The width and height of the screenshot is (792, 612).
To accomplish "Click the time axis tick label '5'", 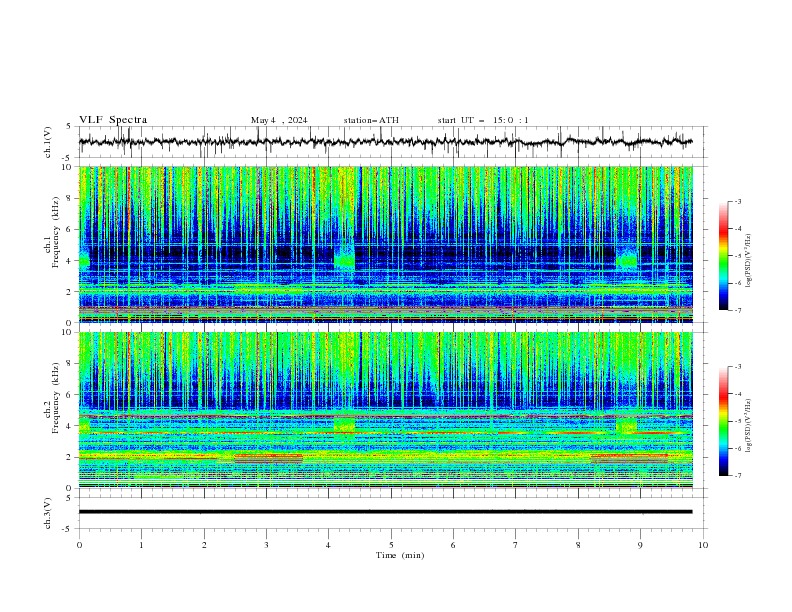I will (x=391, y=545).
